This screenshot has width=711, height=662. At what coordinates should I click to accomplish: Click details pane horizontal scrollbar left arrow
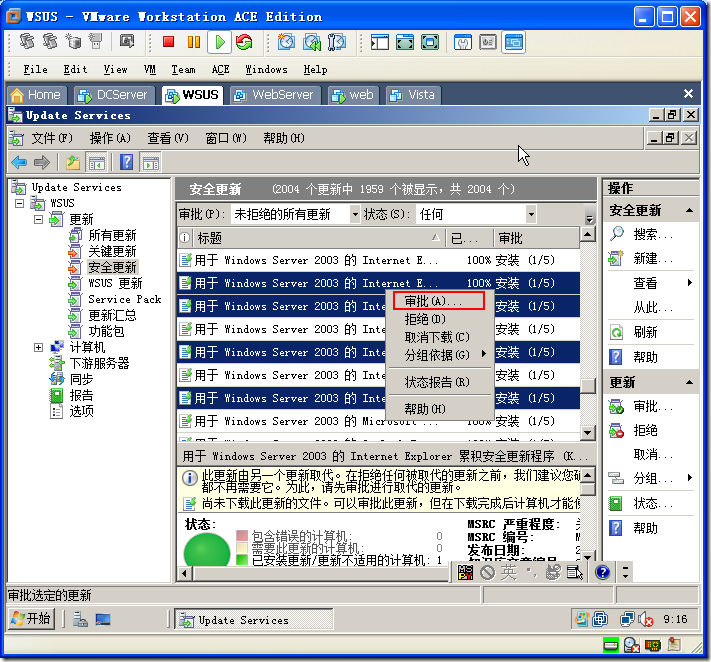point(184,573)
